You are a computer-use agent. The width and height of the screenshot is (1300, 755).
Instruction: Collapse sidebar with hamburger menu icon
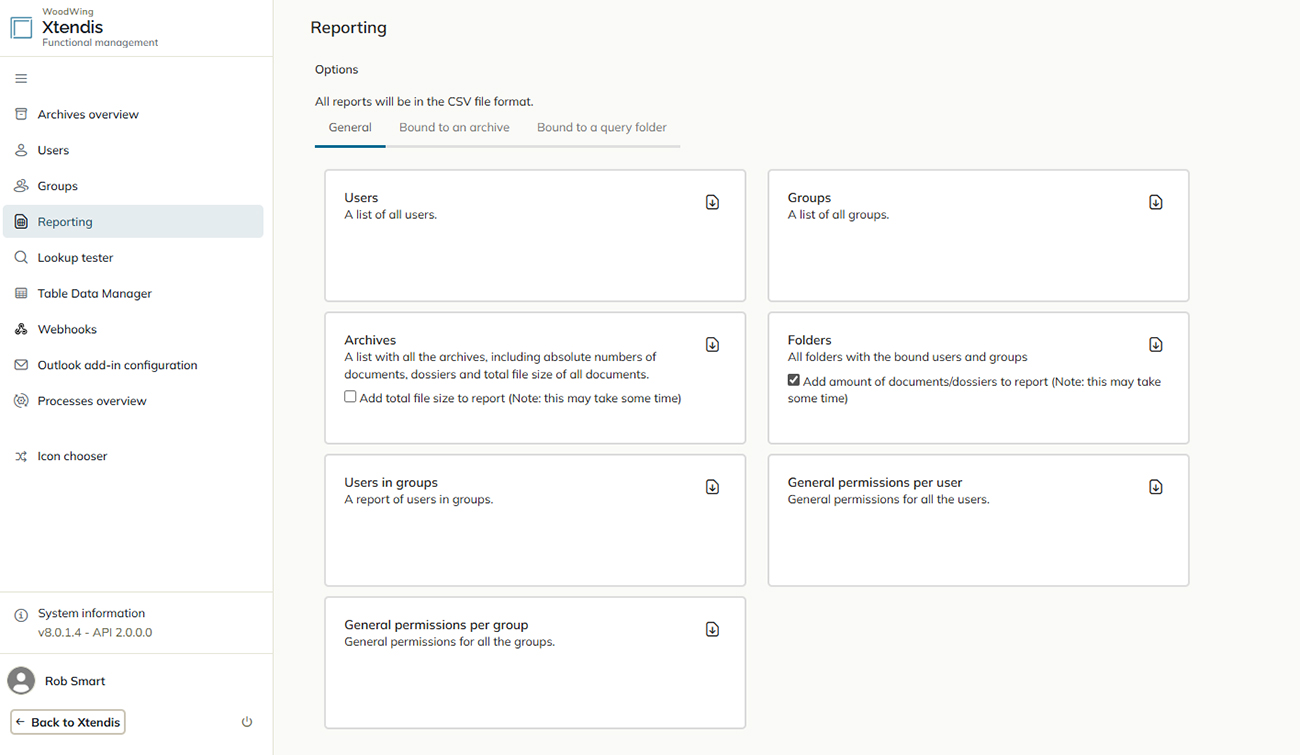21,79
